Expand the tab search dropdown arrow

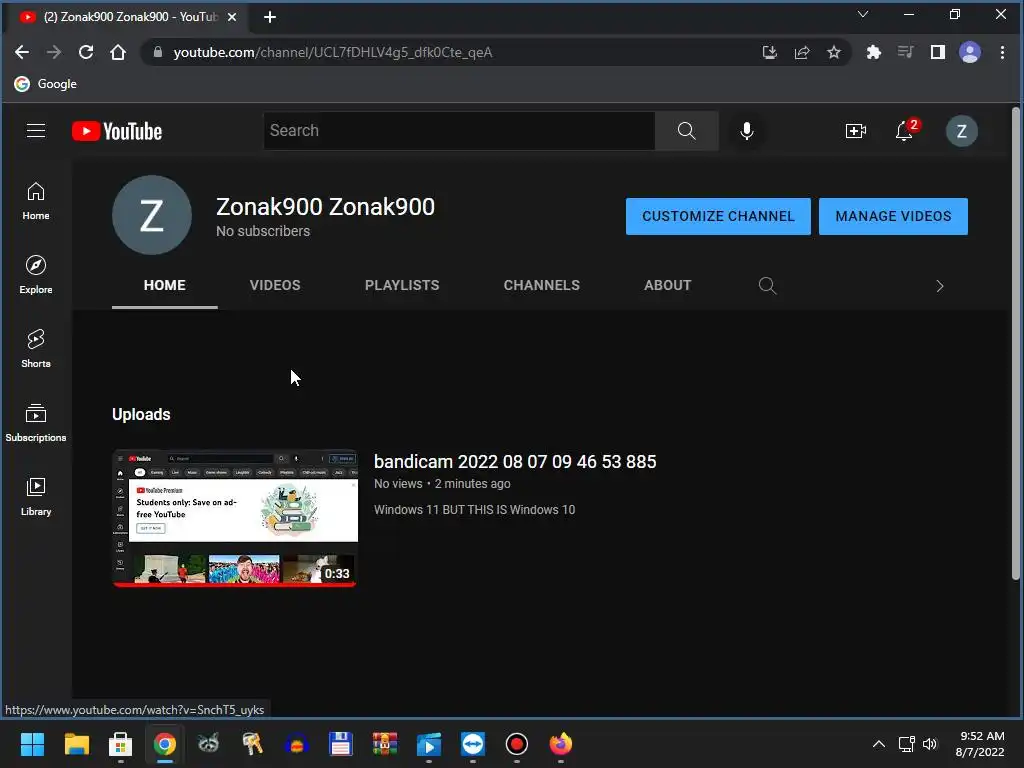coord(863,14)
